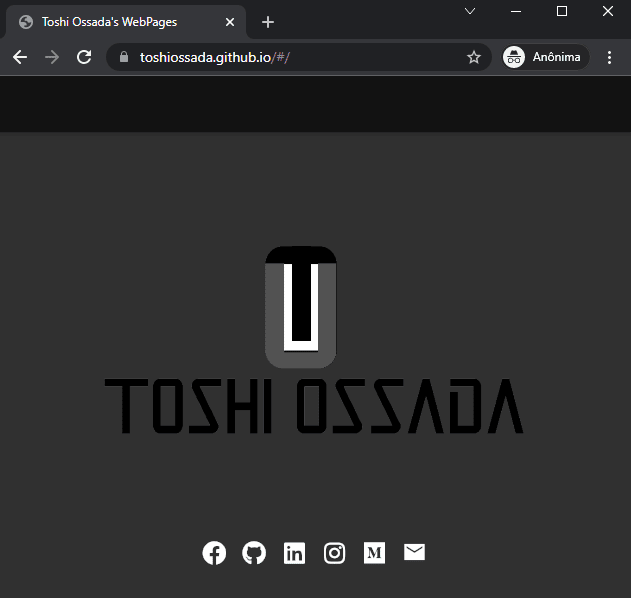Open the Instagram profile icon

(334, 553)
